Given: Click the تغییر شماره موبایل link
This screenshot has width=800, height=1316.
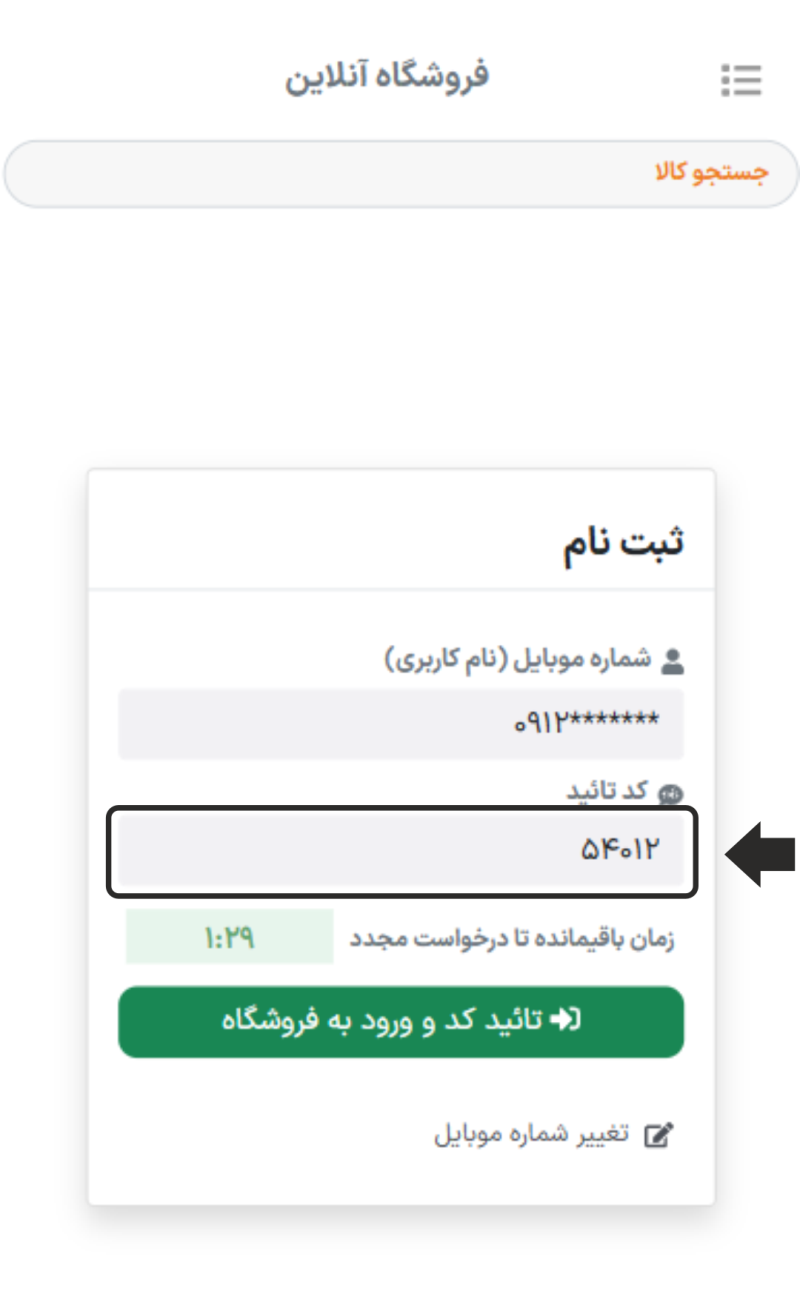Looking at the screenshot, I should (x=531, y=1135).
